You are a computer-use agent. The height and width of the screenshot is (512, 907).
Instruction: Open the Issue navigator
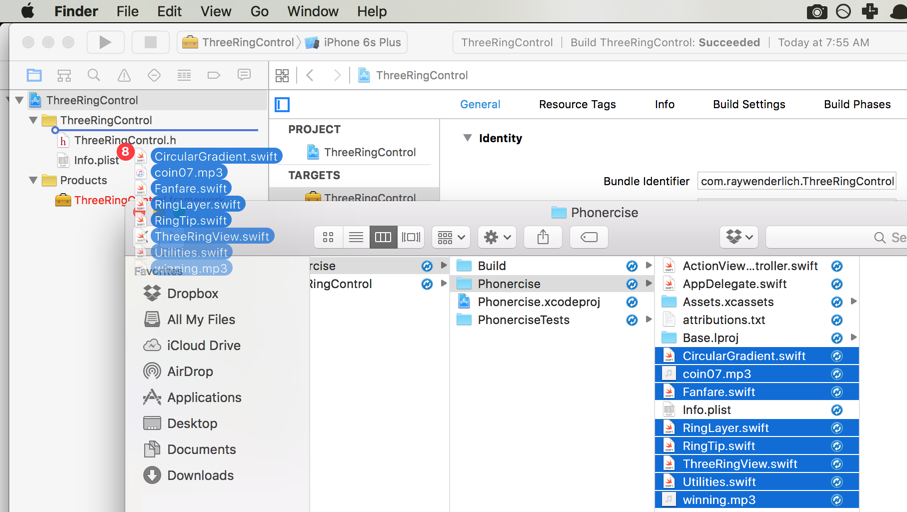click(124, 75)
